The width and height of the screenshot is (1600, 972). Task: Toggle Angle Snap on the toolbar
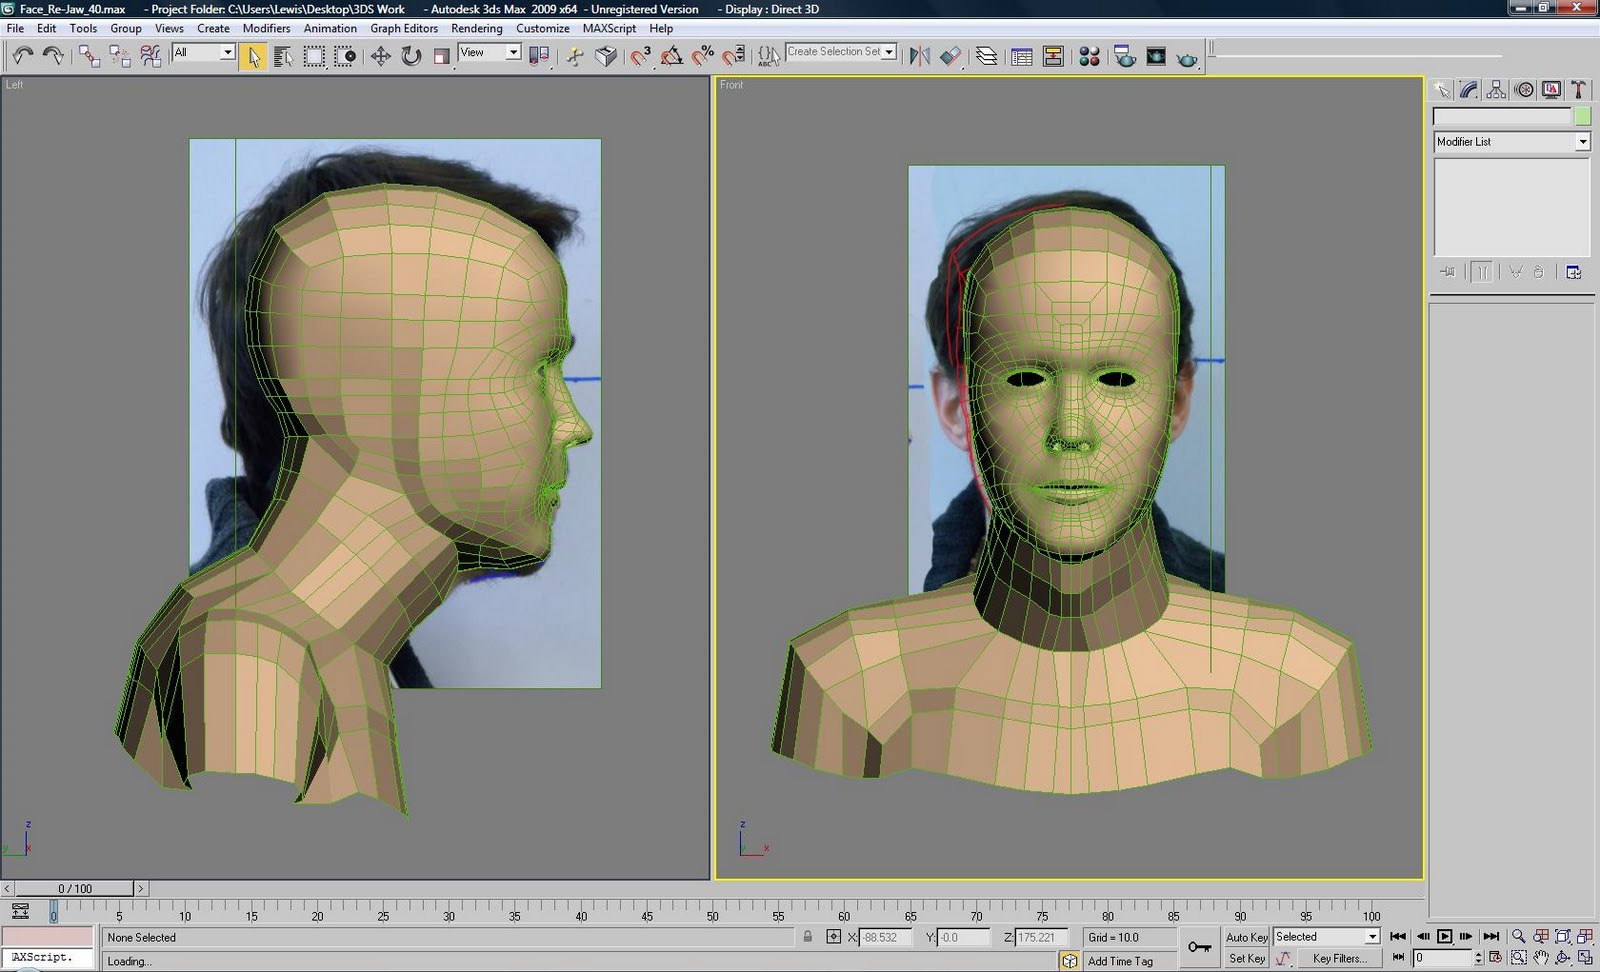(x=672, y=56)
